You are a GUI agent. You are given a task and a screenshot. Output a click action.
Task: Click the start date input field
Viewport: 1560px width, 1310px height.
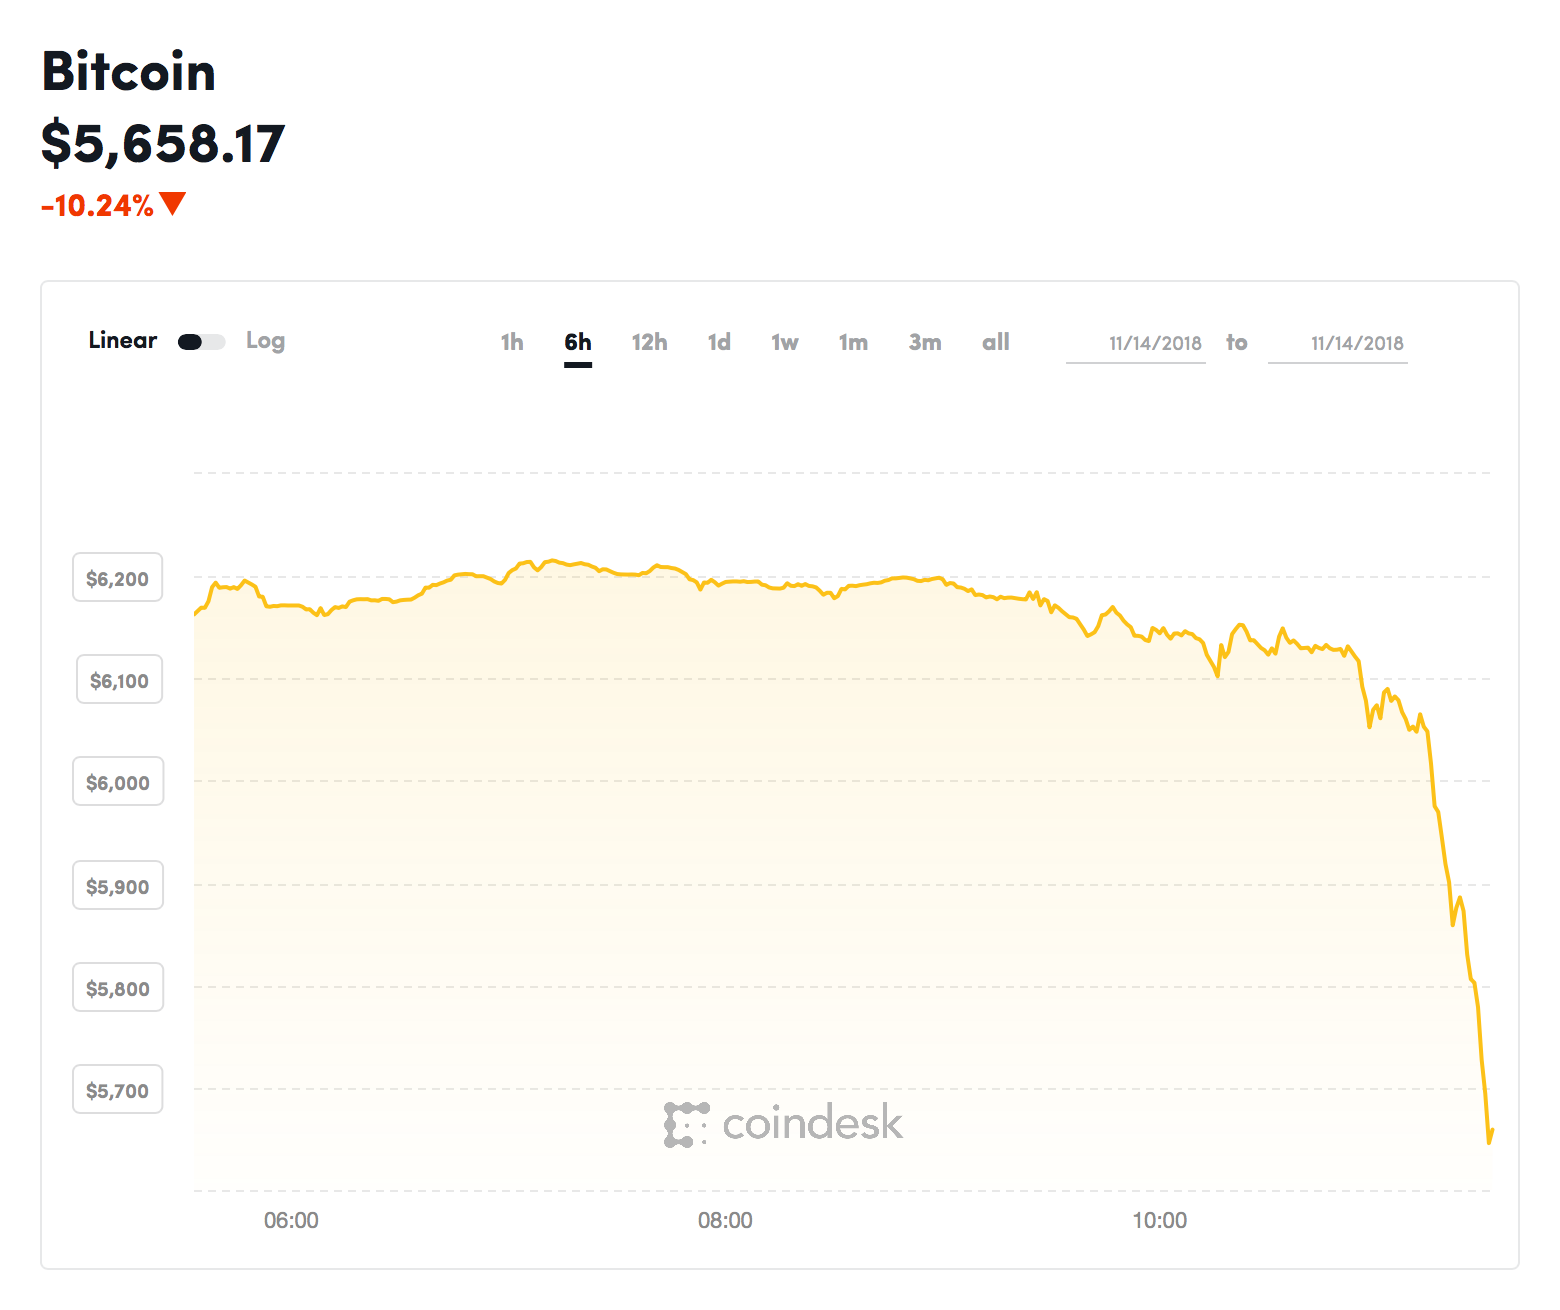(x=1136, y=344)
